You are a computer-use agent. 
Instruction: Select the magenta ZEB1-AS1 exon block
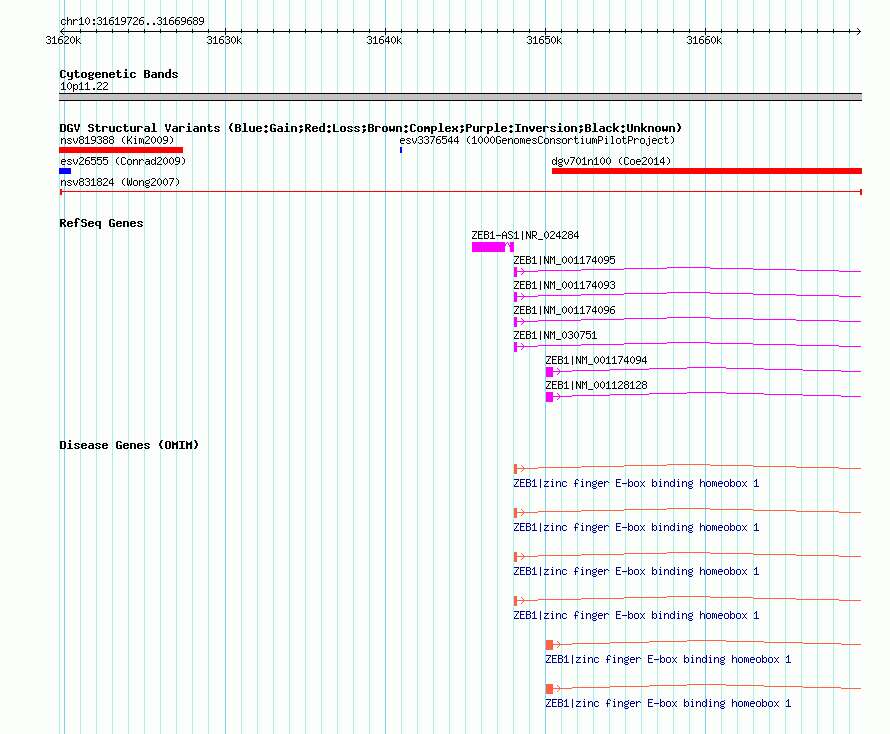click(488, 247)
